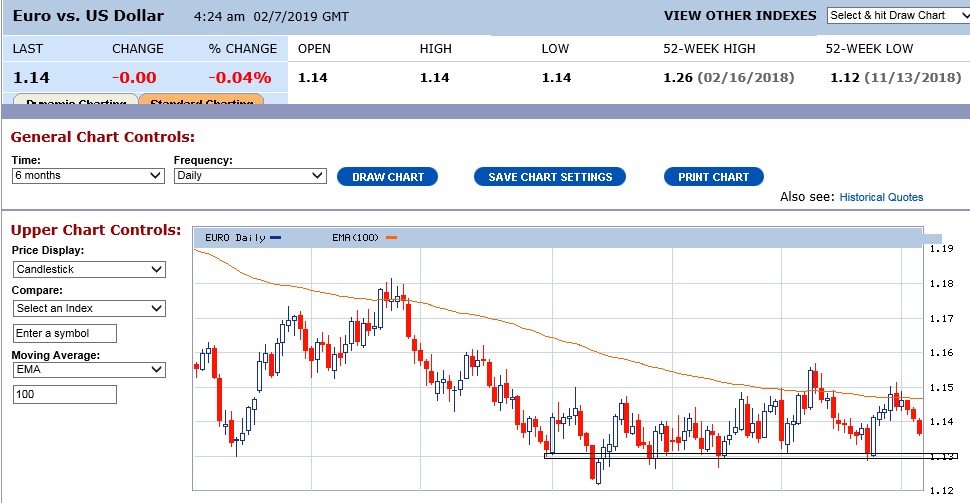Click SAVE CHART SETTINGS button
This screenshot has height=503, width=970.
550,177
